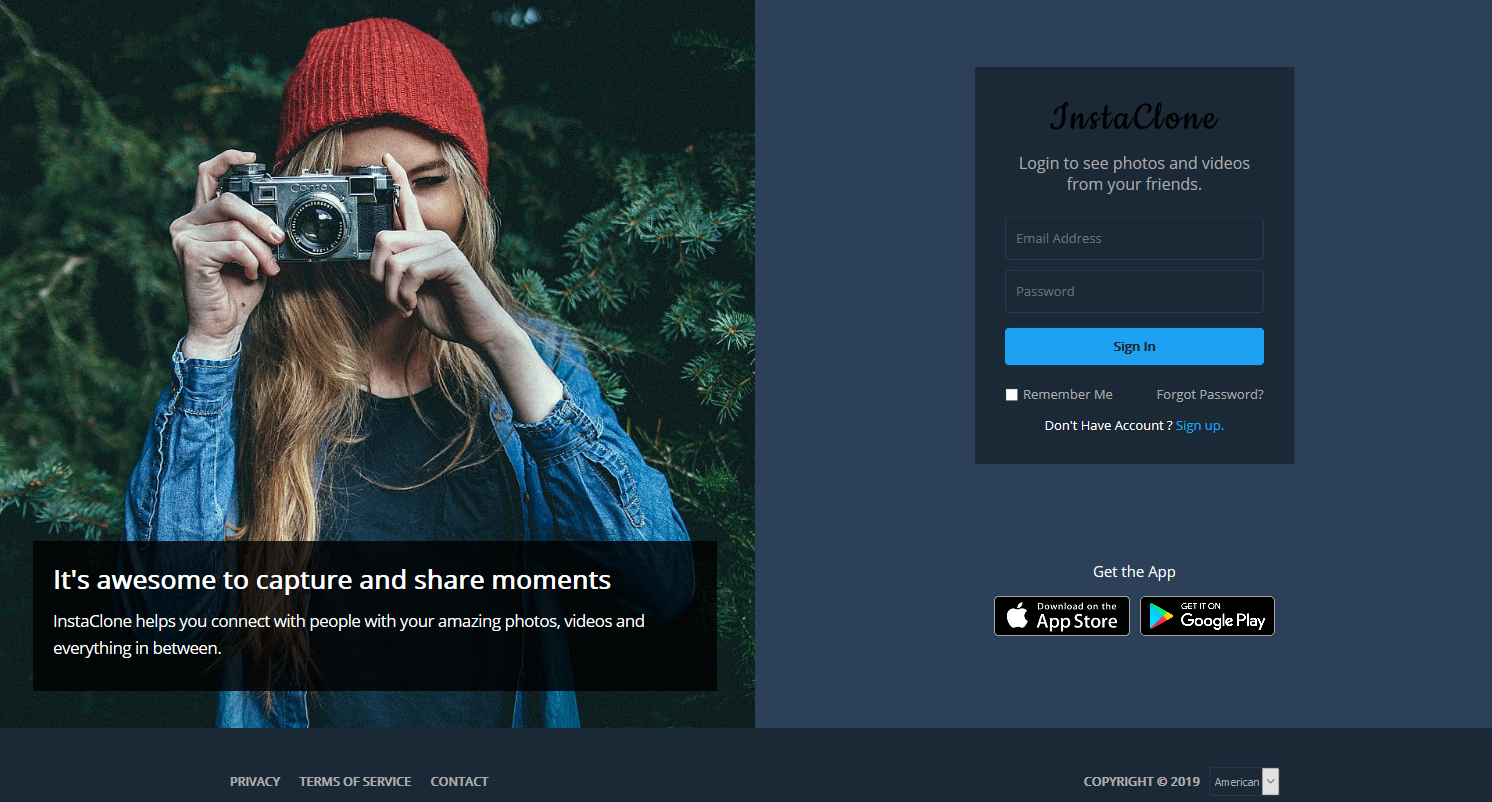Click the "Remember Me" label text

1067,395
